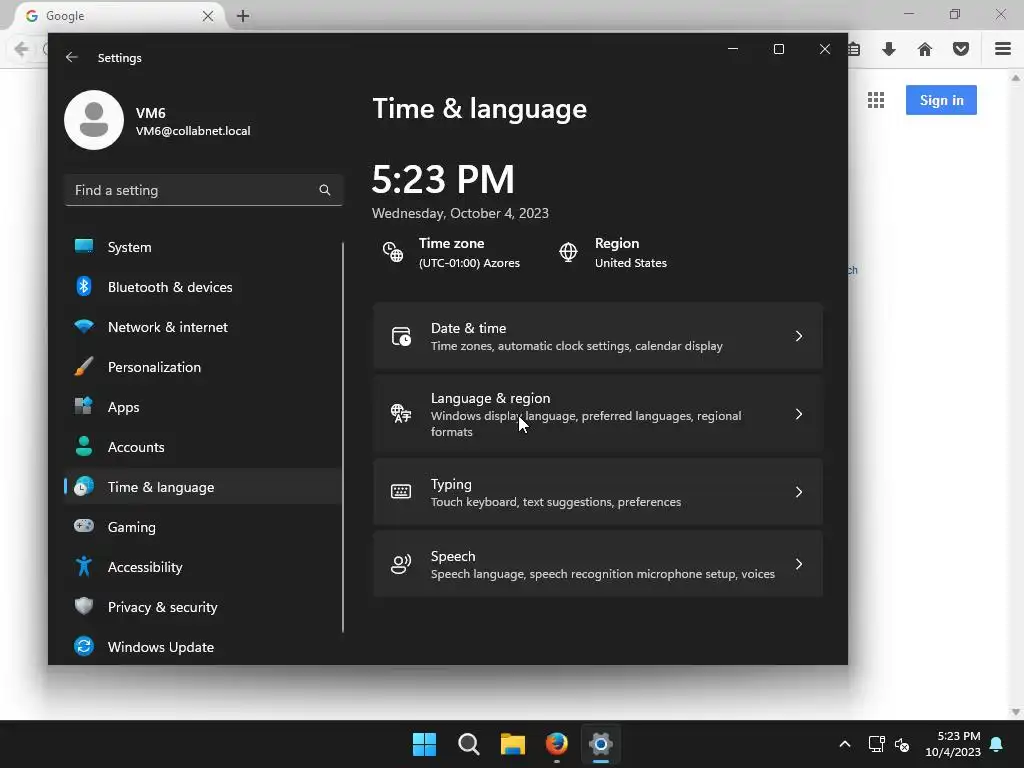
Task: Click the Find a setting search box
Action: [204, 190]
